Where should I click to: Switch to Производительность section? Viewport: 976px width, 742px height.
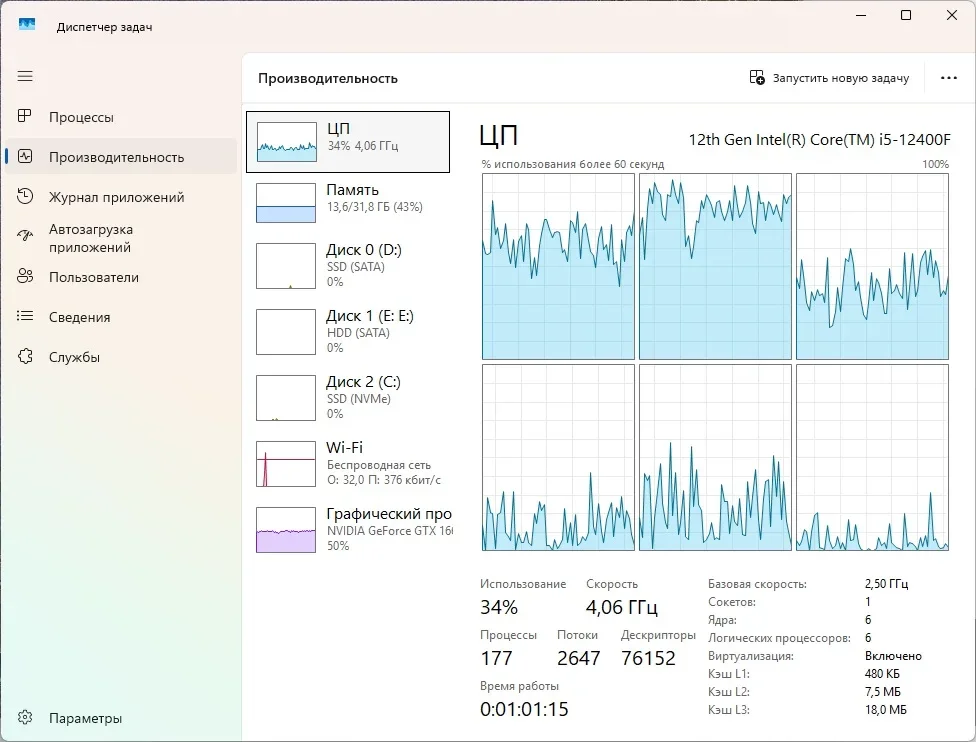[x=121, y=157]
